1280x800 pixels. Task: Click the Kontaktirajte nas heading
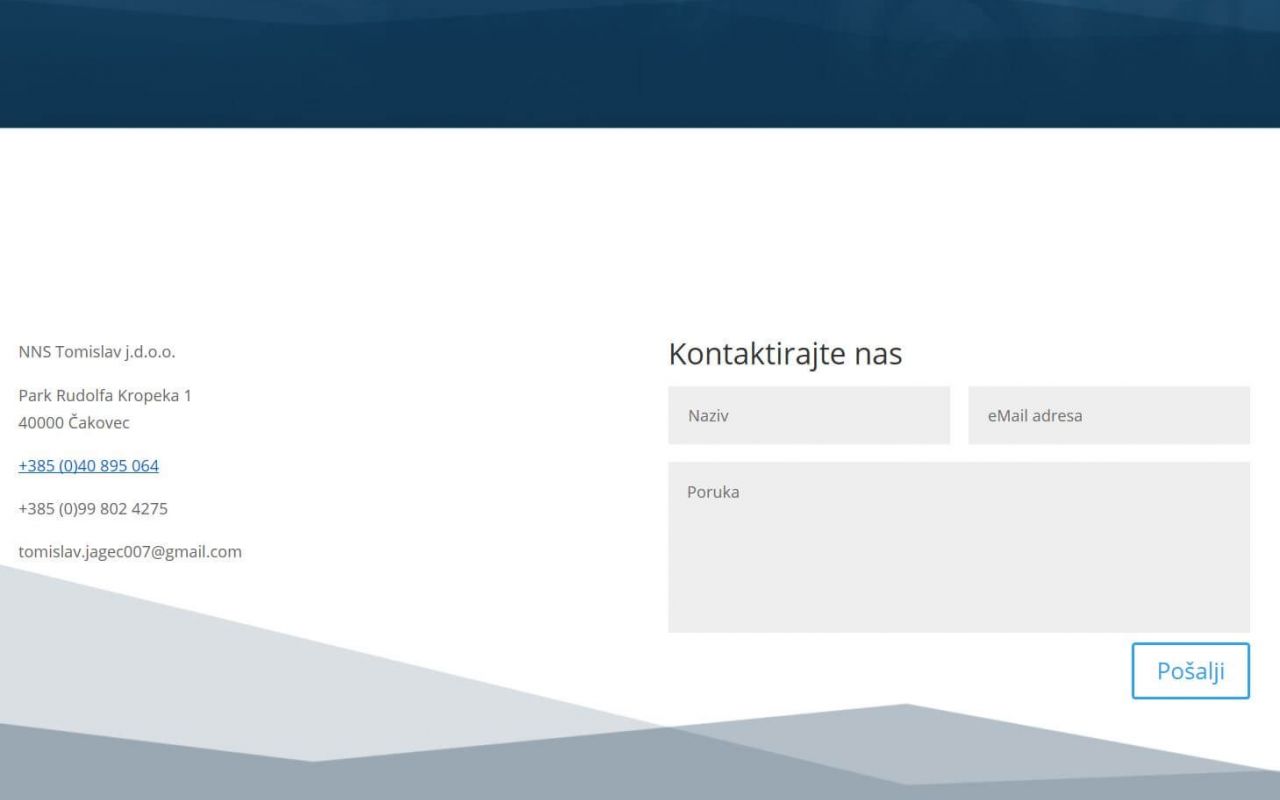point(785,354)
